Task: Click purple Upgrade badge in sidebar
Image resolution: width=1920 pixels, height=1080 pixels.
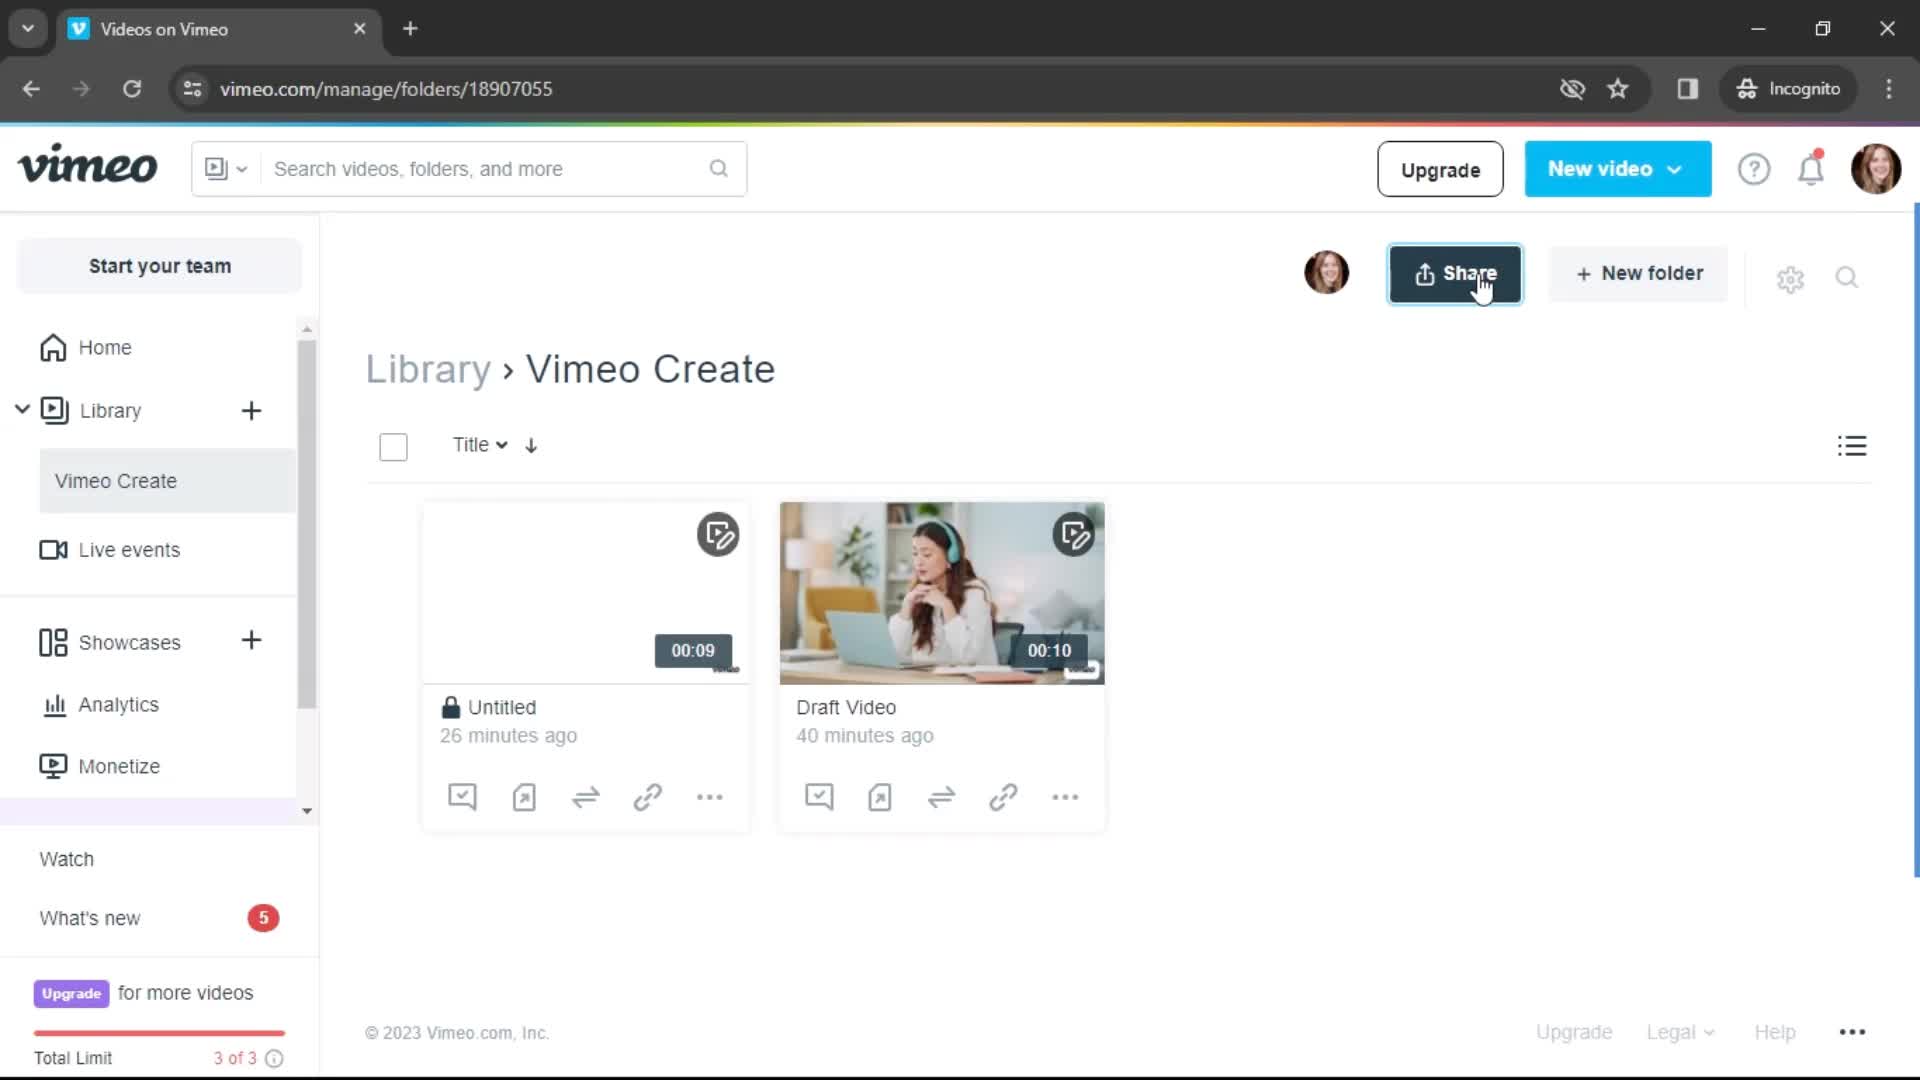Action: tap(71, 993)
